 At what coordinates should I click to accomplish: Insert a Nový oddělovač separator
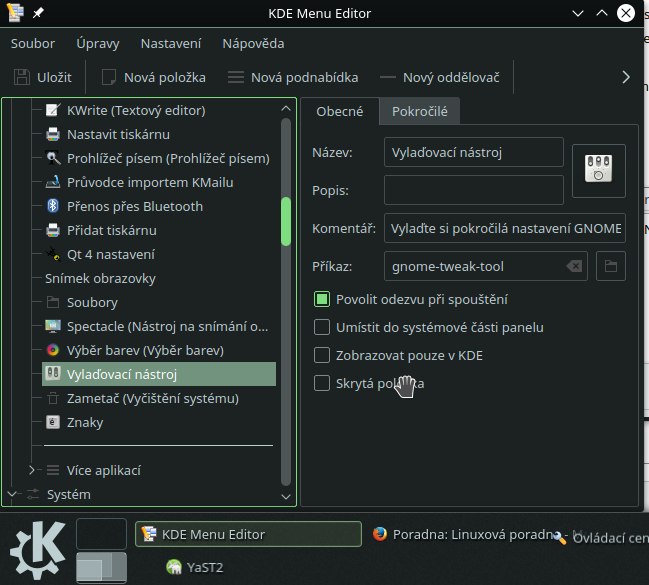[440, 77]
